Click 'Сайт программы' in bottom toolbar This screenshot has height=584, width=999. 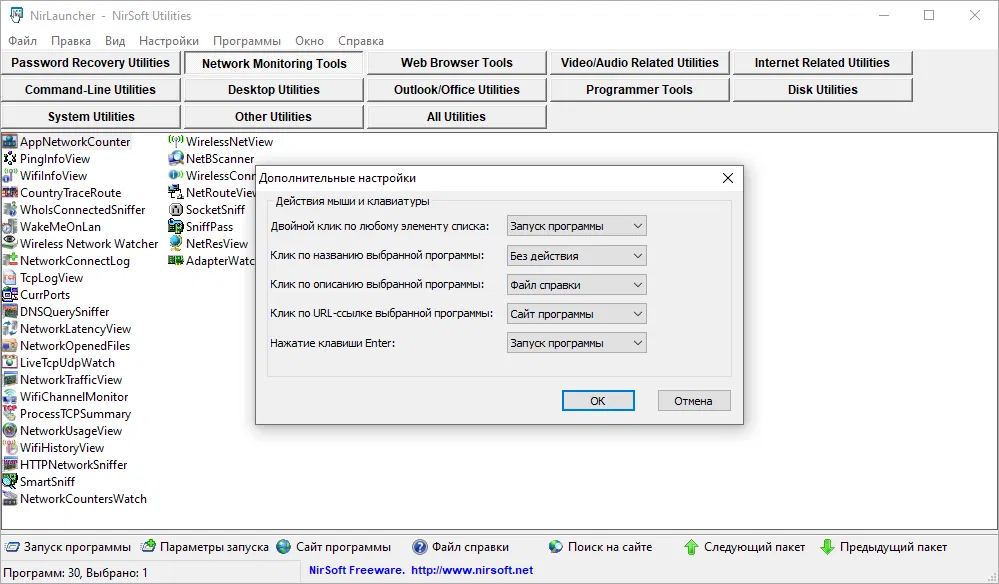[x=334, y=547]
